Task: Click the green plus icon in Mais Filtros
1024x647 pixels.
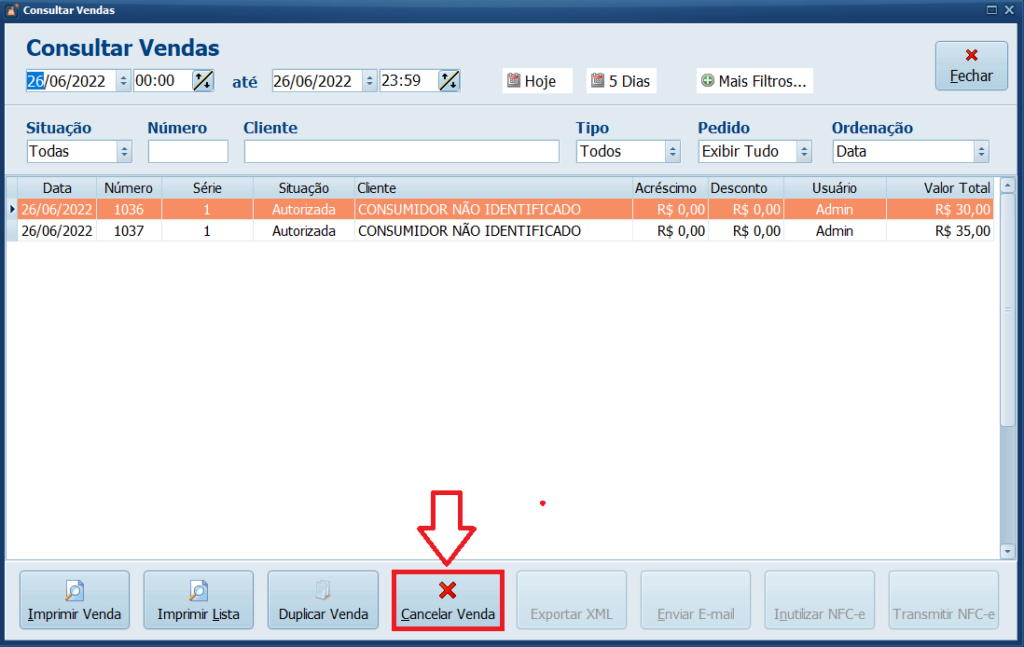Action: (707, 80)
